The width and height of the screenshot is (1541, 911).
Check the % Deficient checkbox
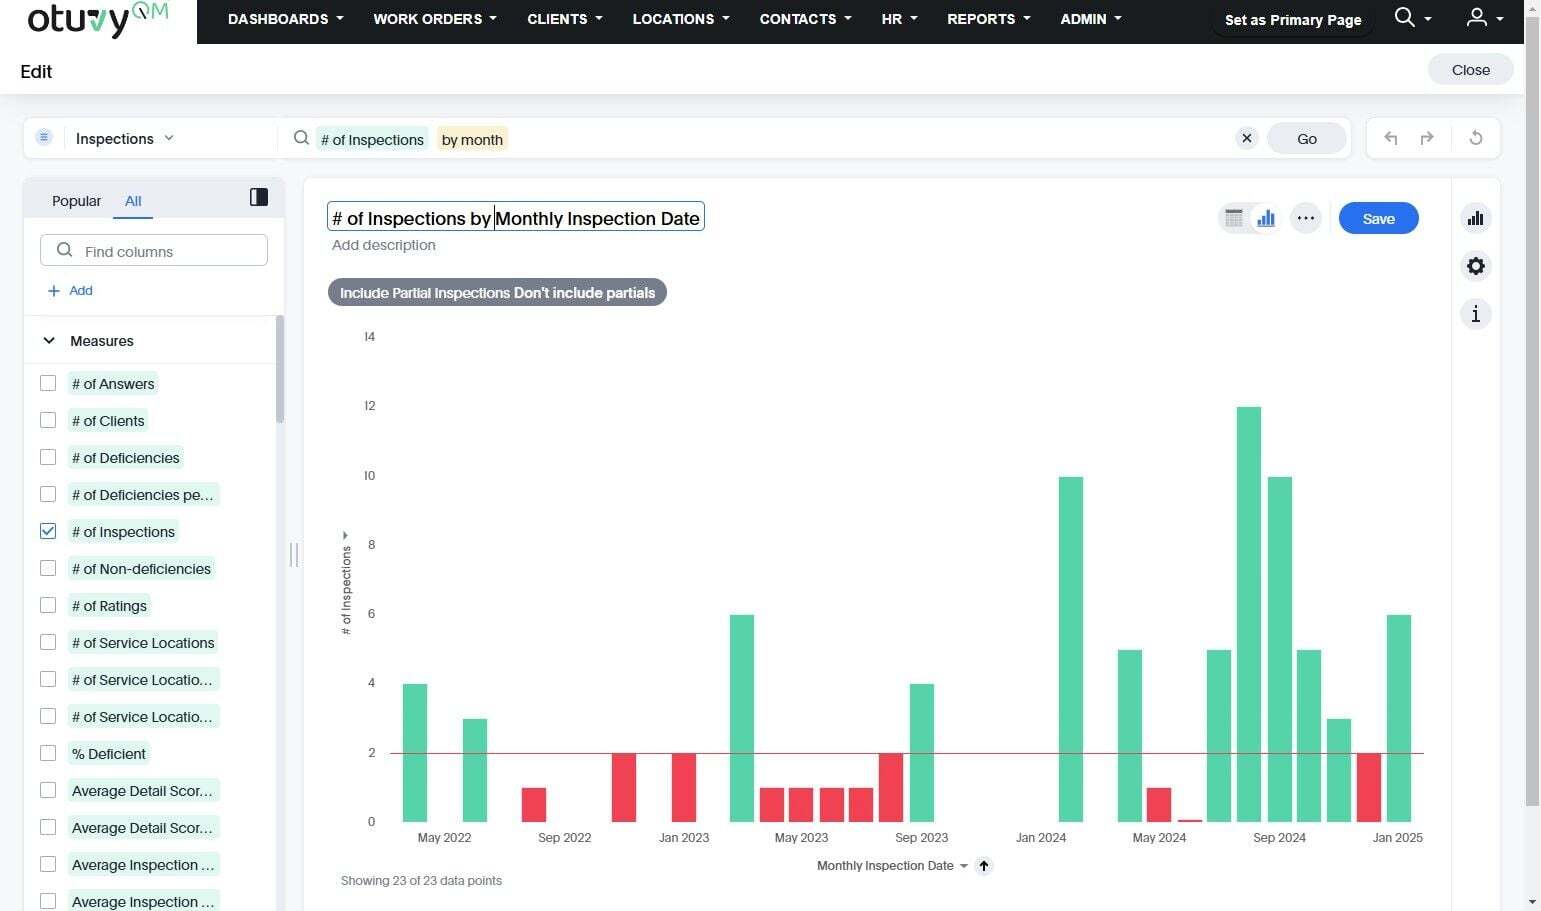(48, 753)
